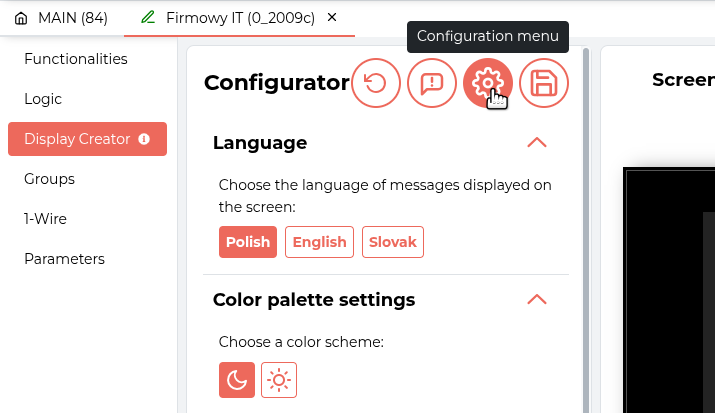Go to the Groups section
This screenshot has height=413, width=715.
pyautogui.click(x=50, y=179)
